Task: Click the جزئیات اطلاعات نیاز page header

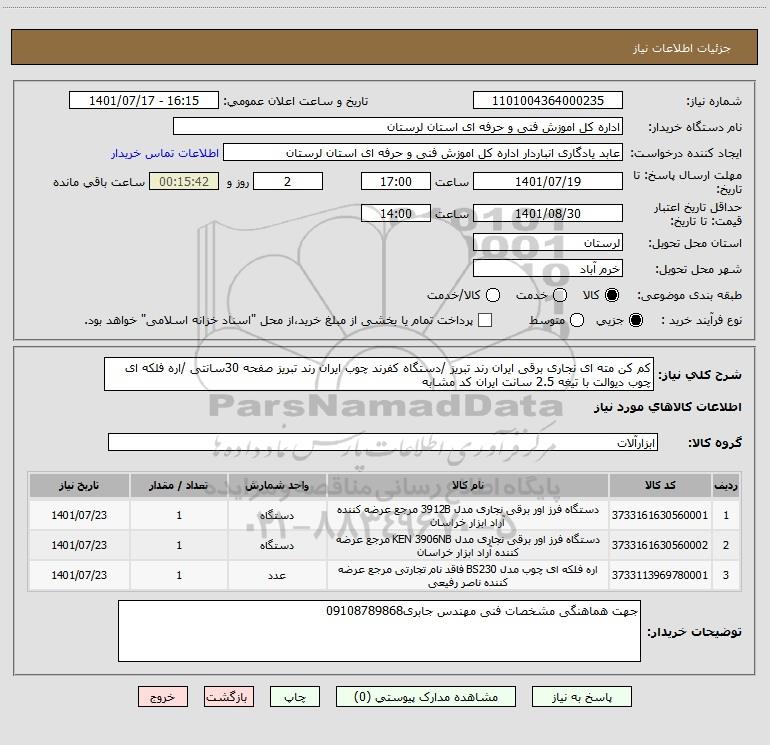Action: tap(682, 48)
